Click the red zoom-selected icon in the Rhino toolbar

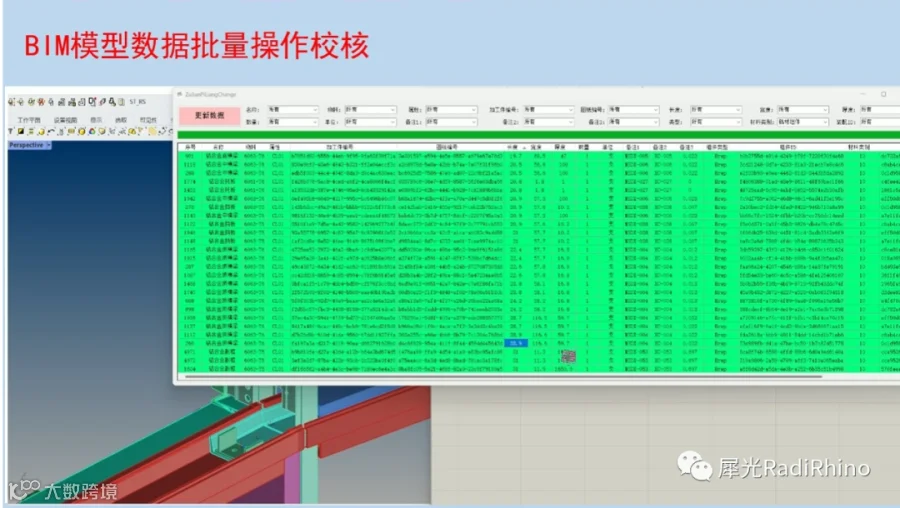click(x=41, y=102)
